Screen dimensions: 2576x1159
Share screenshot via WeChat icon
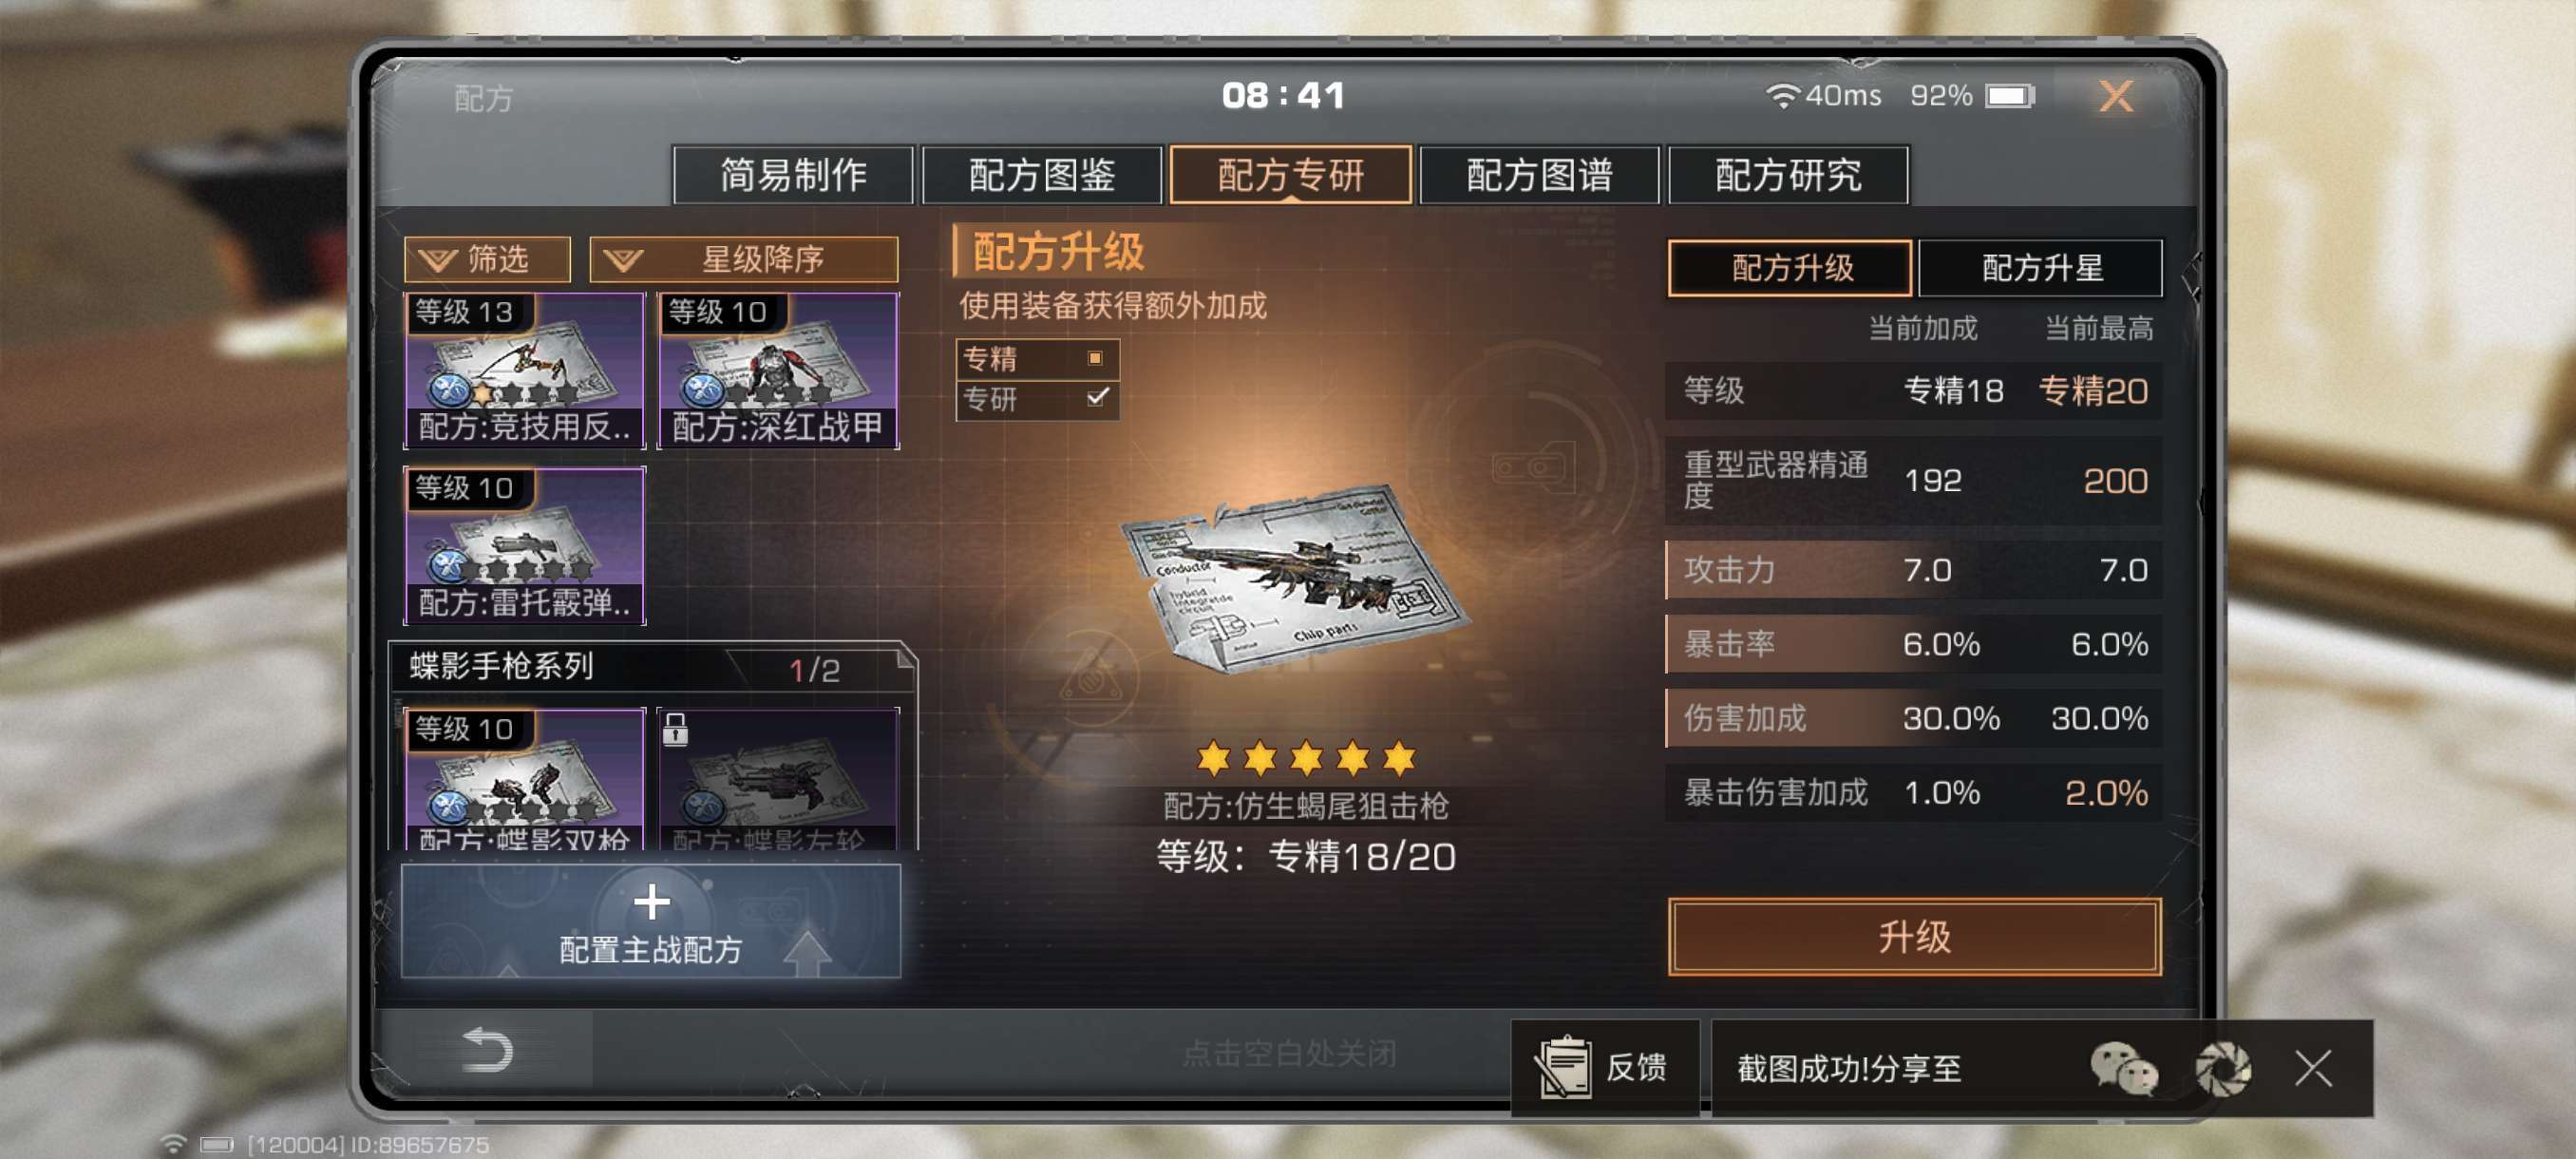pos(2123,1068)
